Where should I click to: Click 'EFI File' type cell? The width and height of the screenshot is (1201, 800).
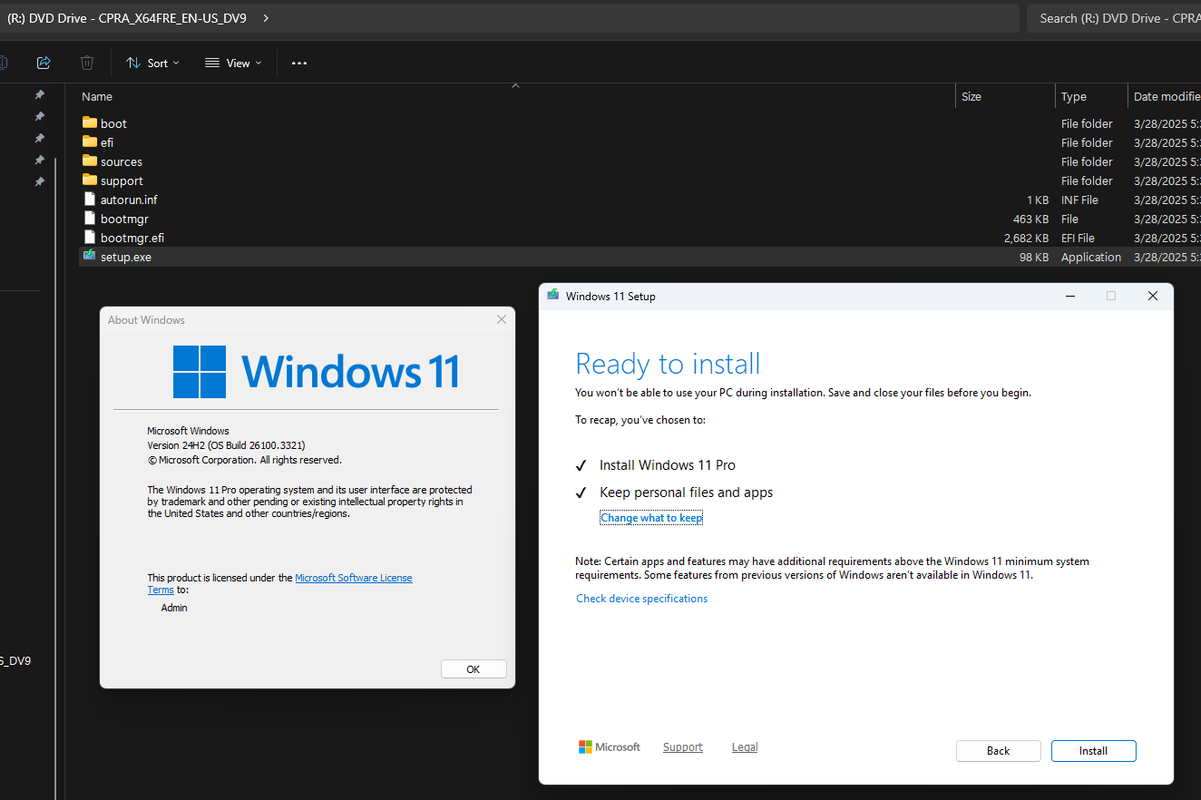click(x=1077, y=238)
